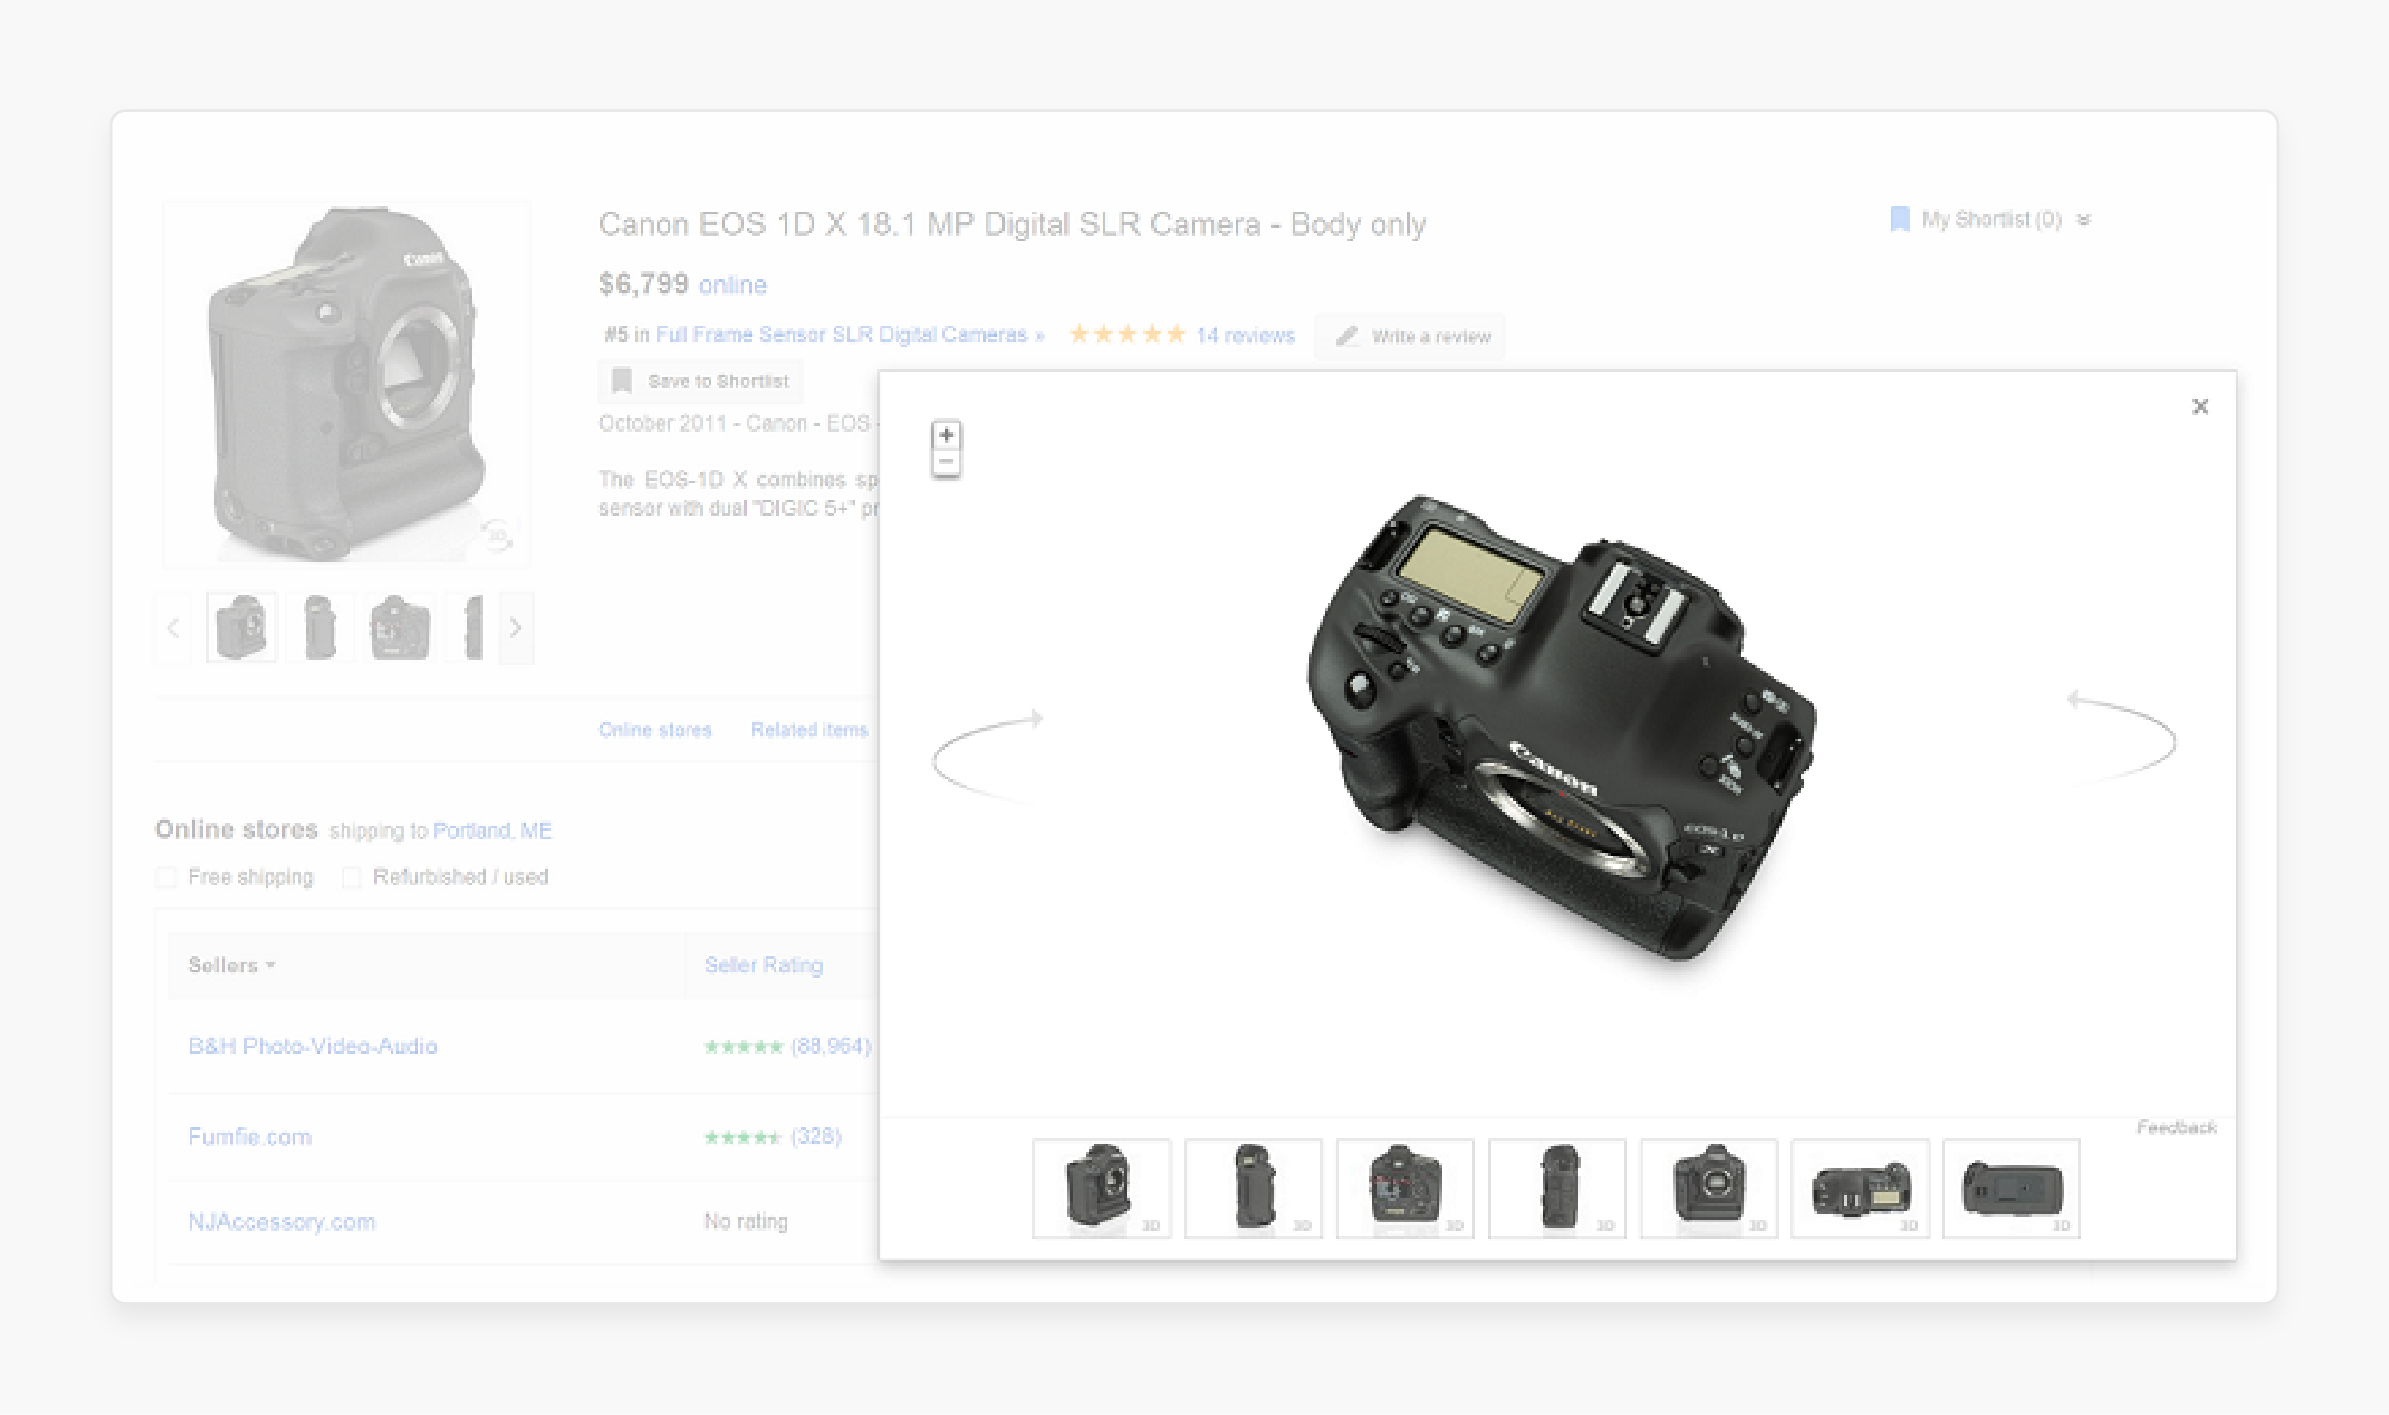
Task: Click the product title Canon EOS 1D X
Action: point(1012,224)
